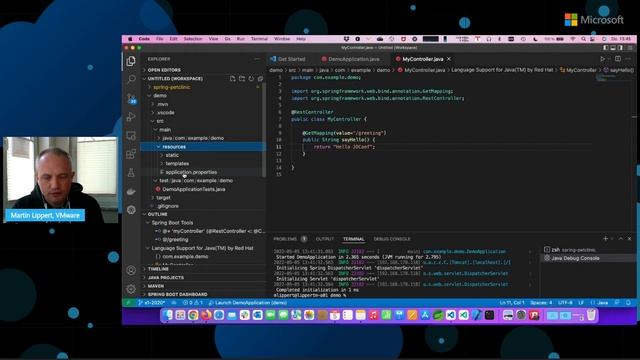640x360 pixels.
Task: Switch to OUTPUT panel tab
Action: [324, 239]
